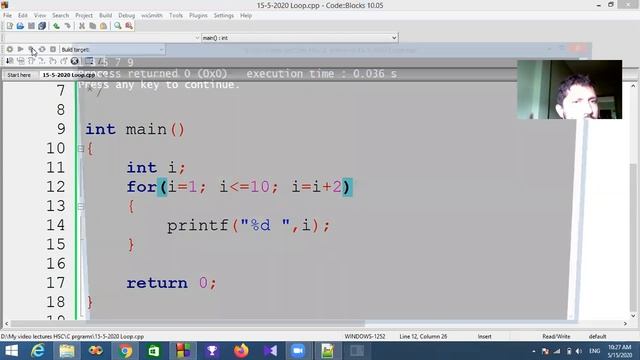
Task: Open the View menu
Action: (40, 15)
